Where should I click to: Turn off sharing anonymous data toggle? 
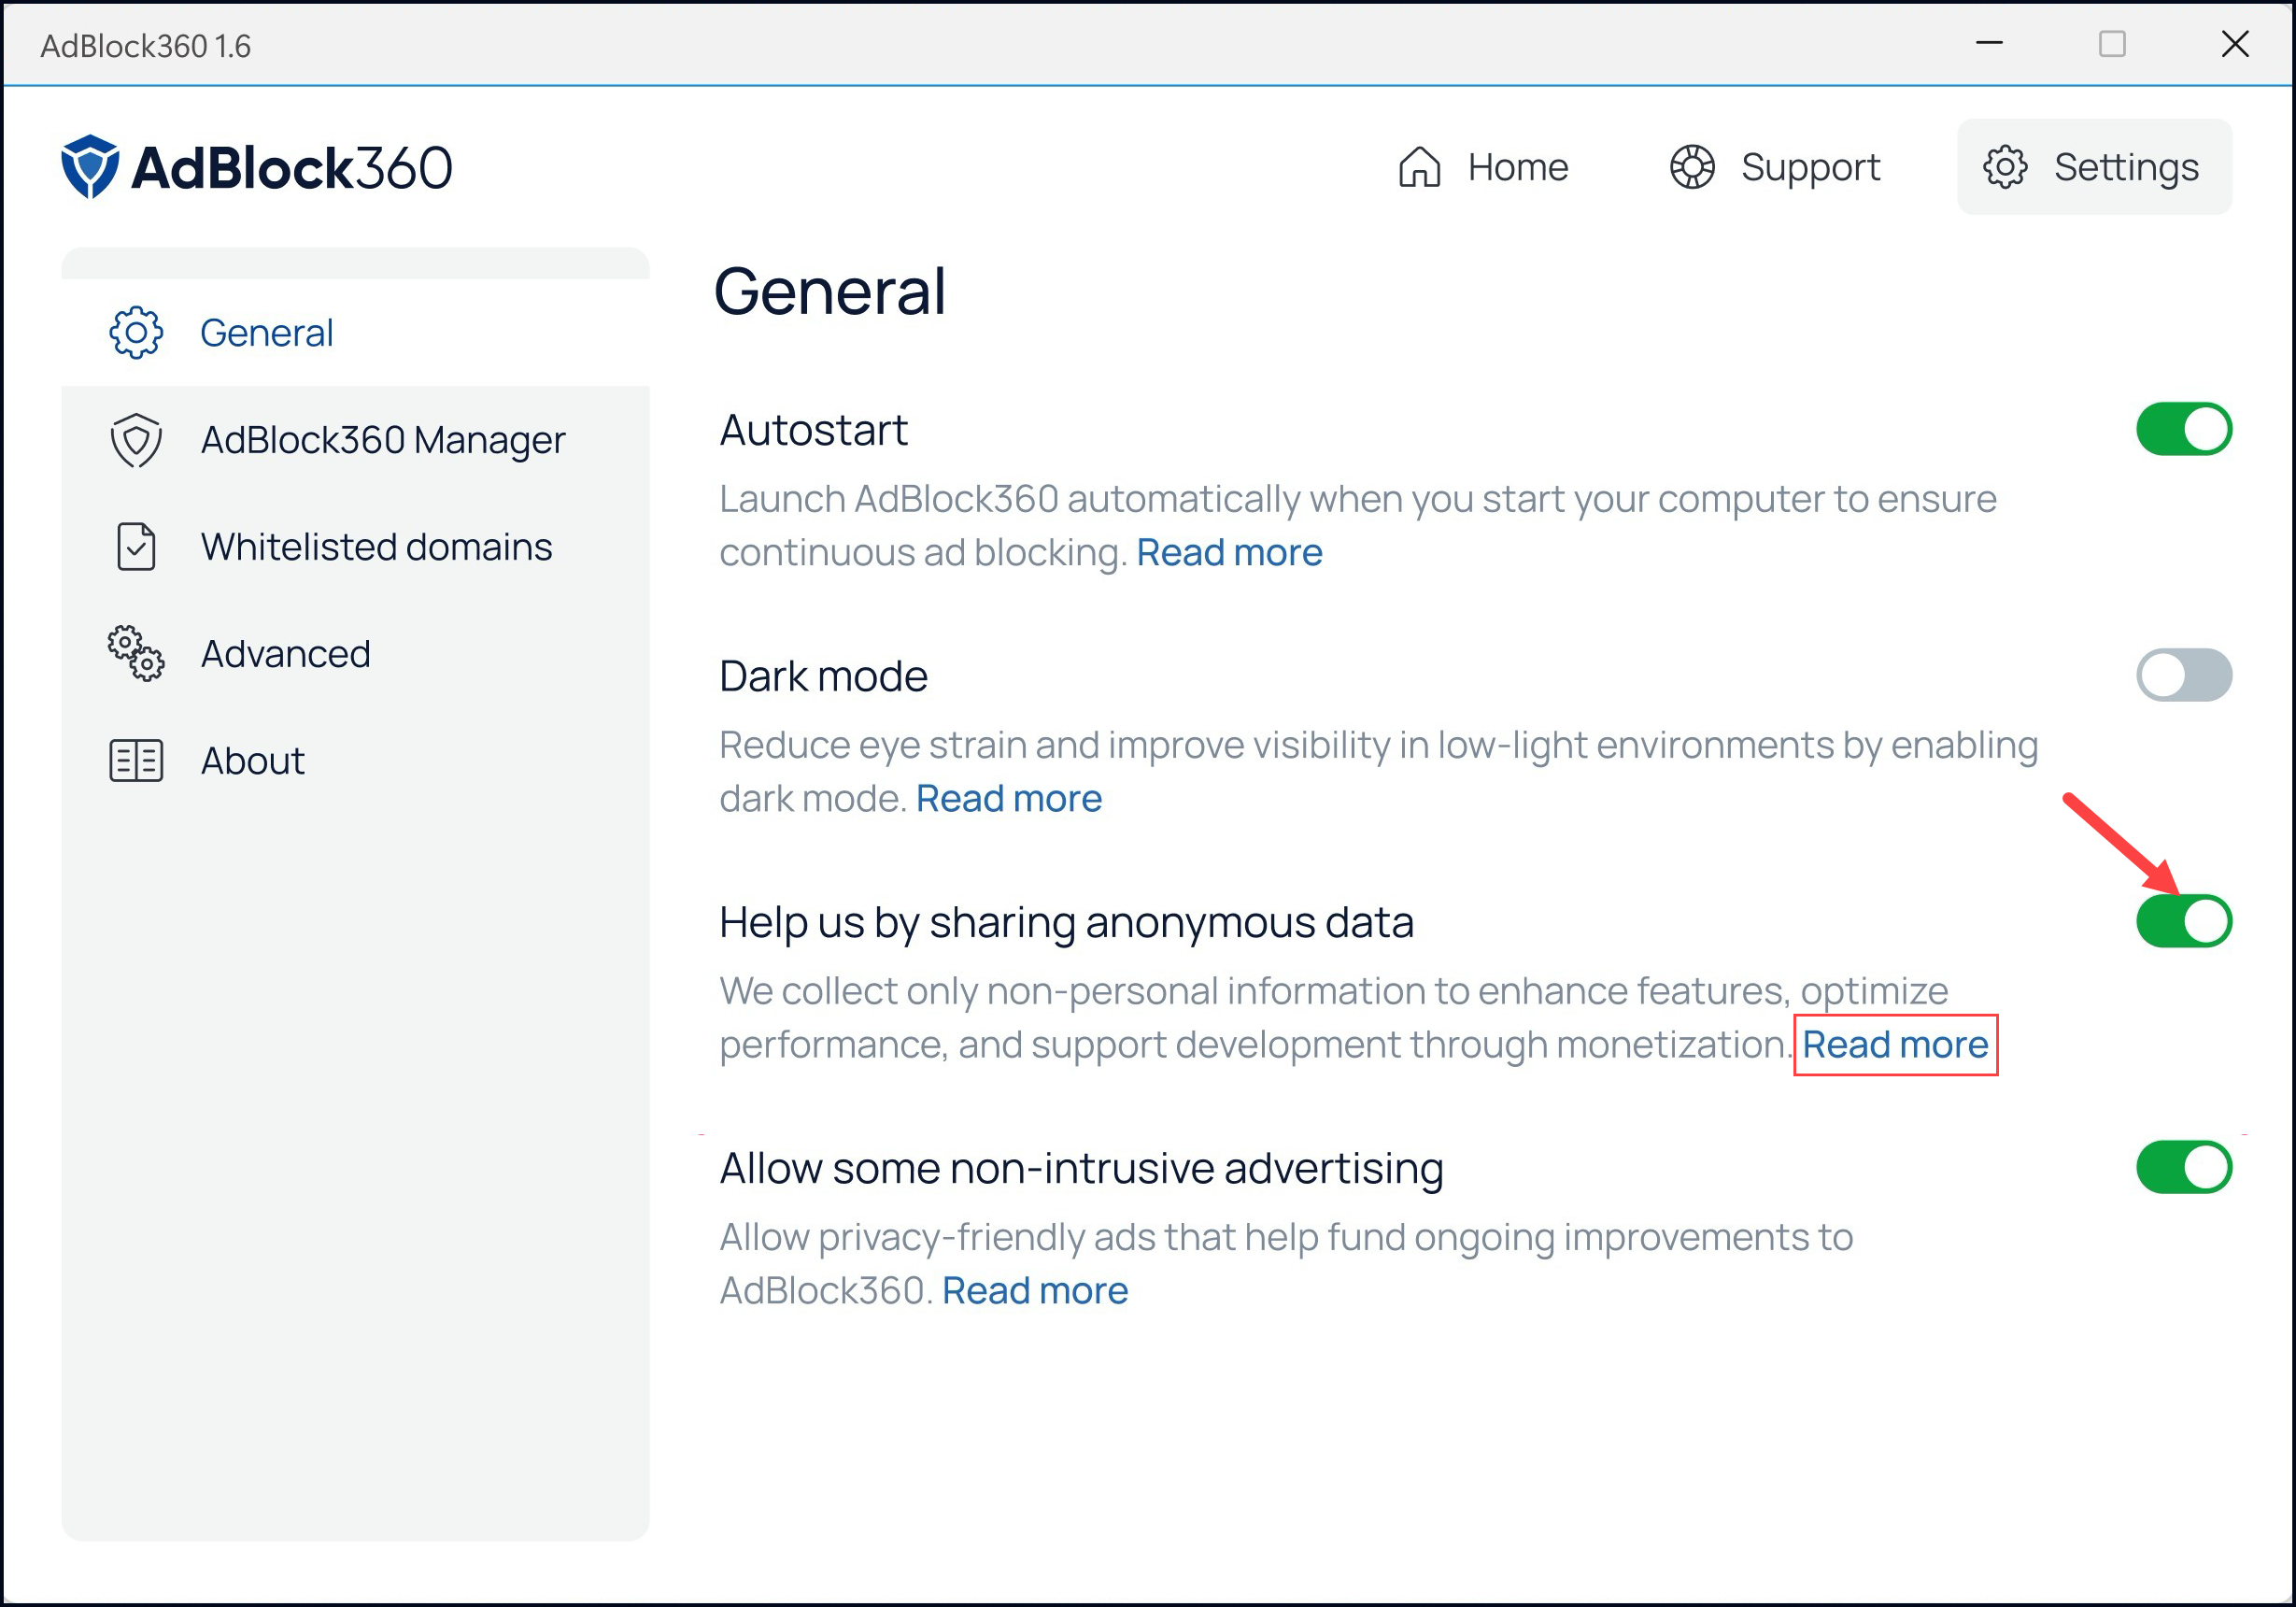[2184, 921]
